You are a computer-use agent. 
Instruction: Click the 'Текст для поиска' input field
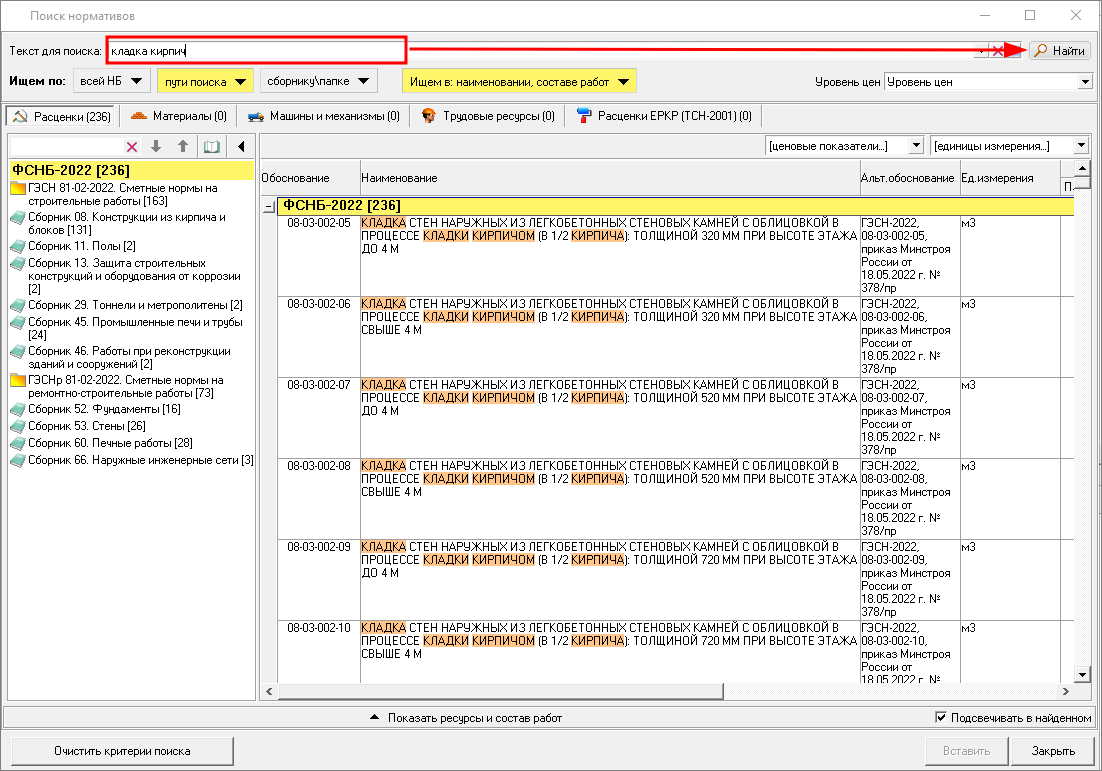255,50
